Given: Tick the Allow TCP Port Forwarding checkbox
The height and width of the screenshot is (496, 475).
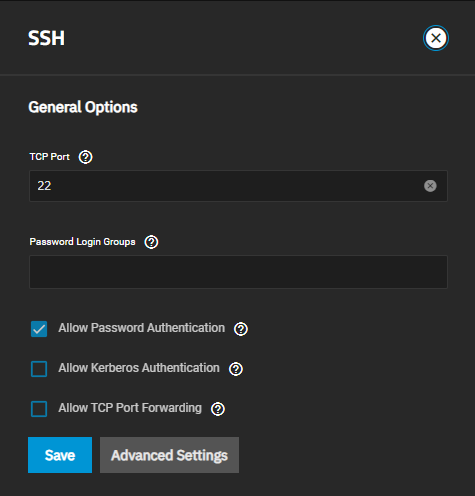Looking at the screenshot, I should (39, 409).
